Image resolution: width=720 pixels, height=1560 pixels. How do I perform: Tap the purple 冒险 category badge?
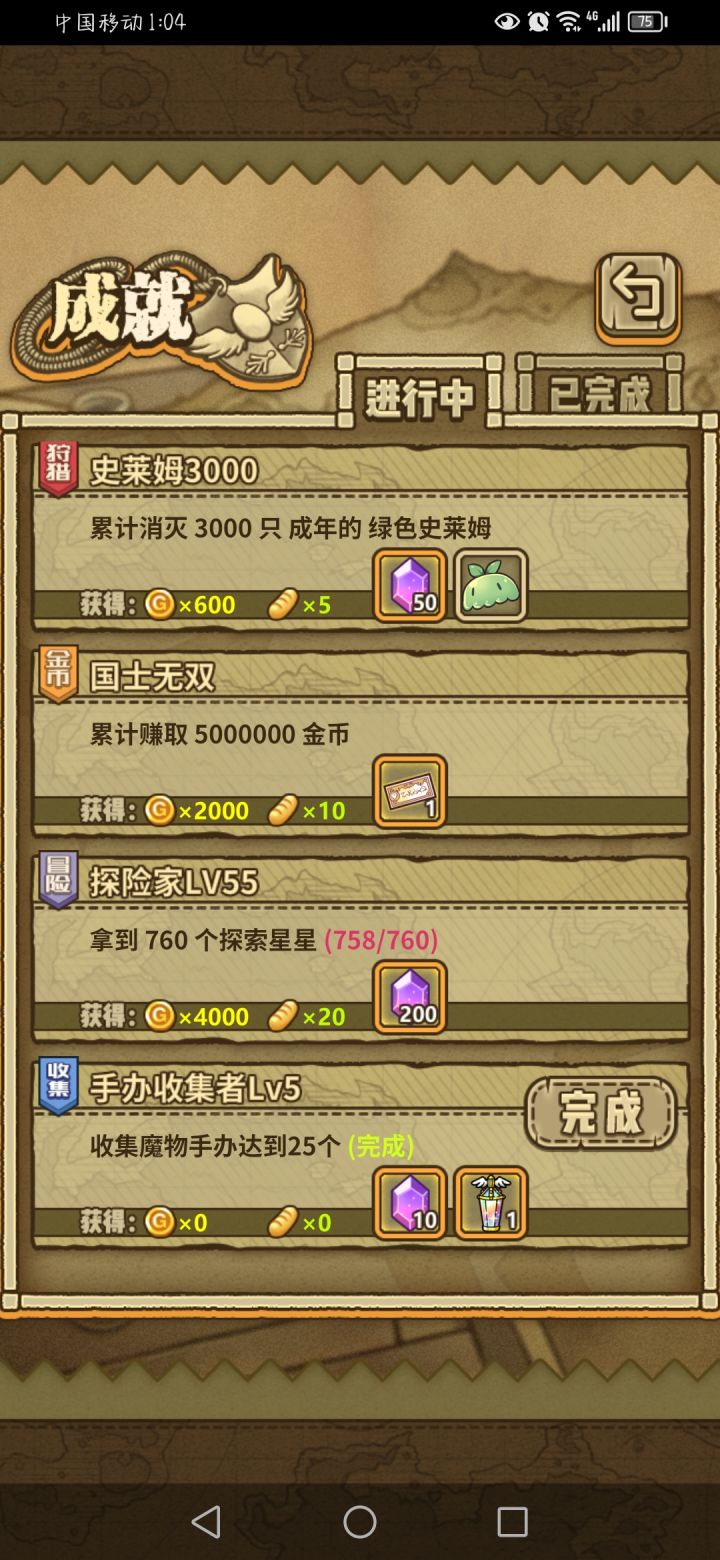[58, 880]
